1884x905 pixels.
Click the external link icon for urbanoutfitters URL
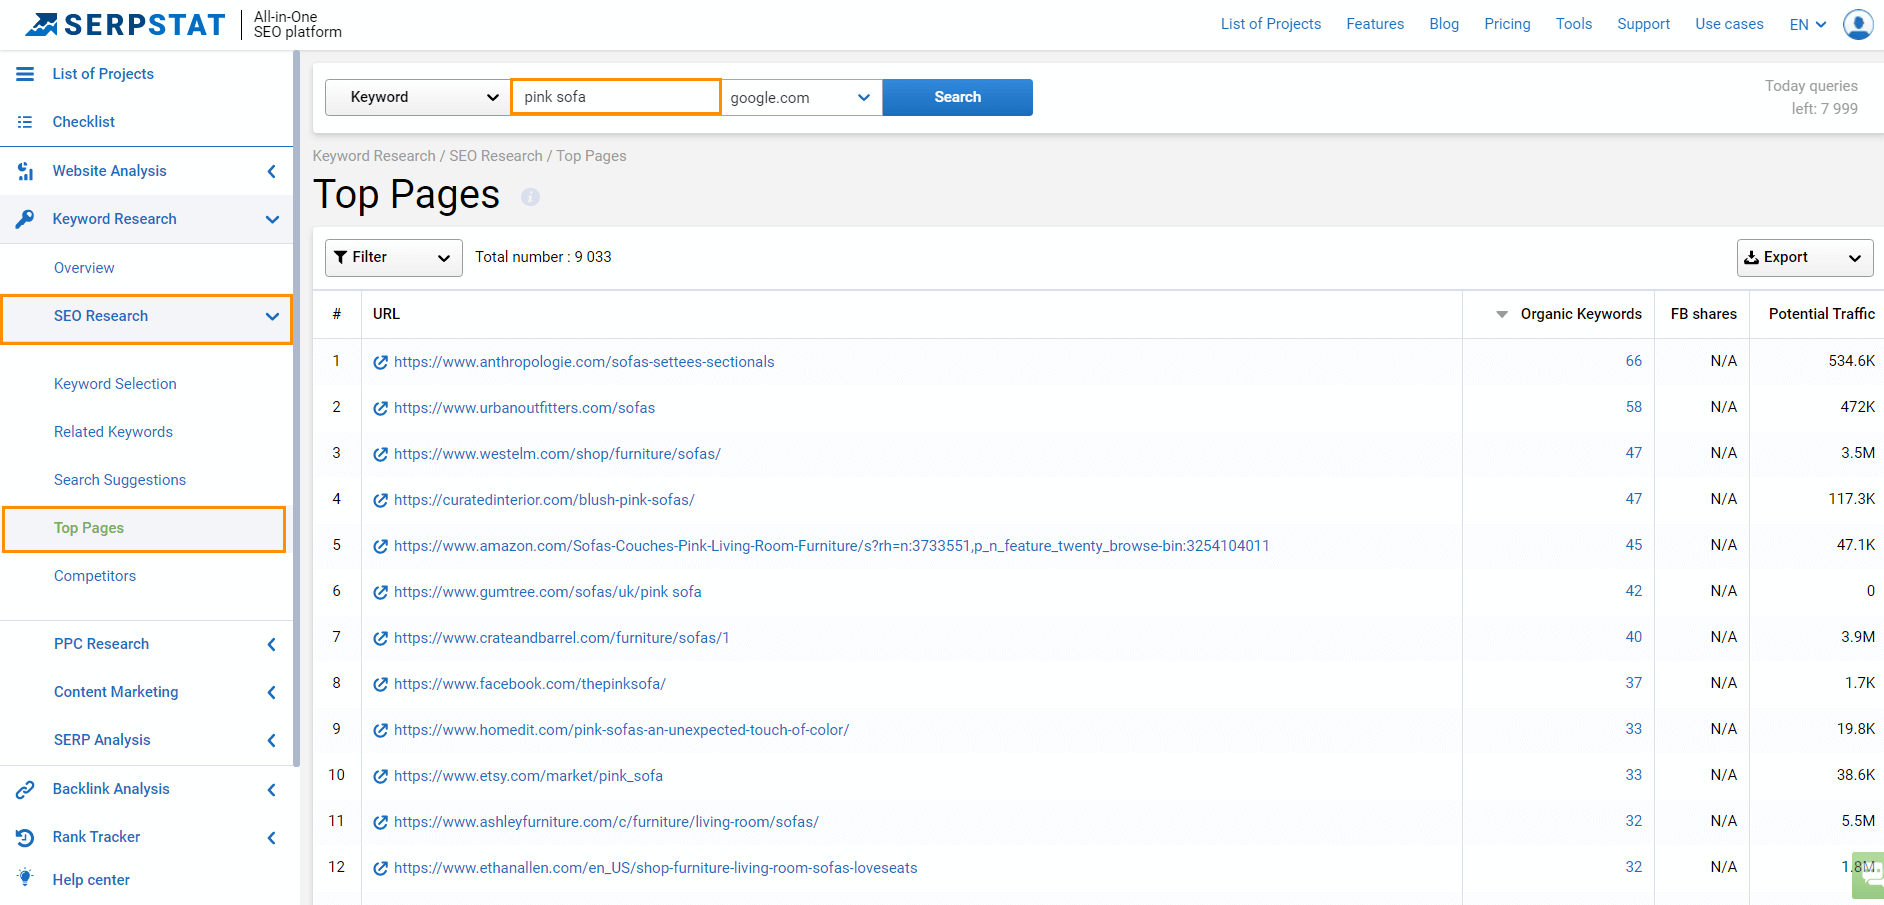pyautogui.click(x=380, y=408)
